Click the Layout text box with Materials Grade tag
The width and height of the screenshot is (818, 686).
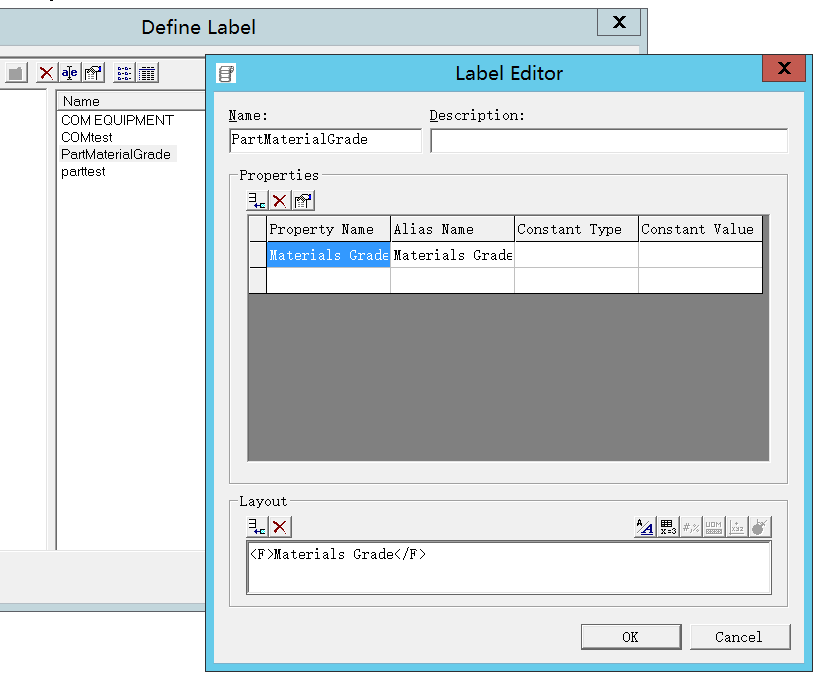[x=509, y=568]
